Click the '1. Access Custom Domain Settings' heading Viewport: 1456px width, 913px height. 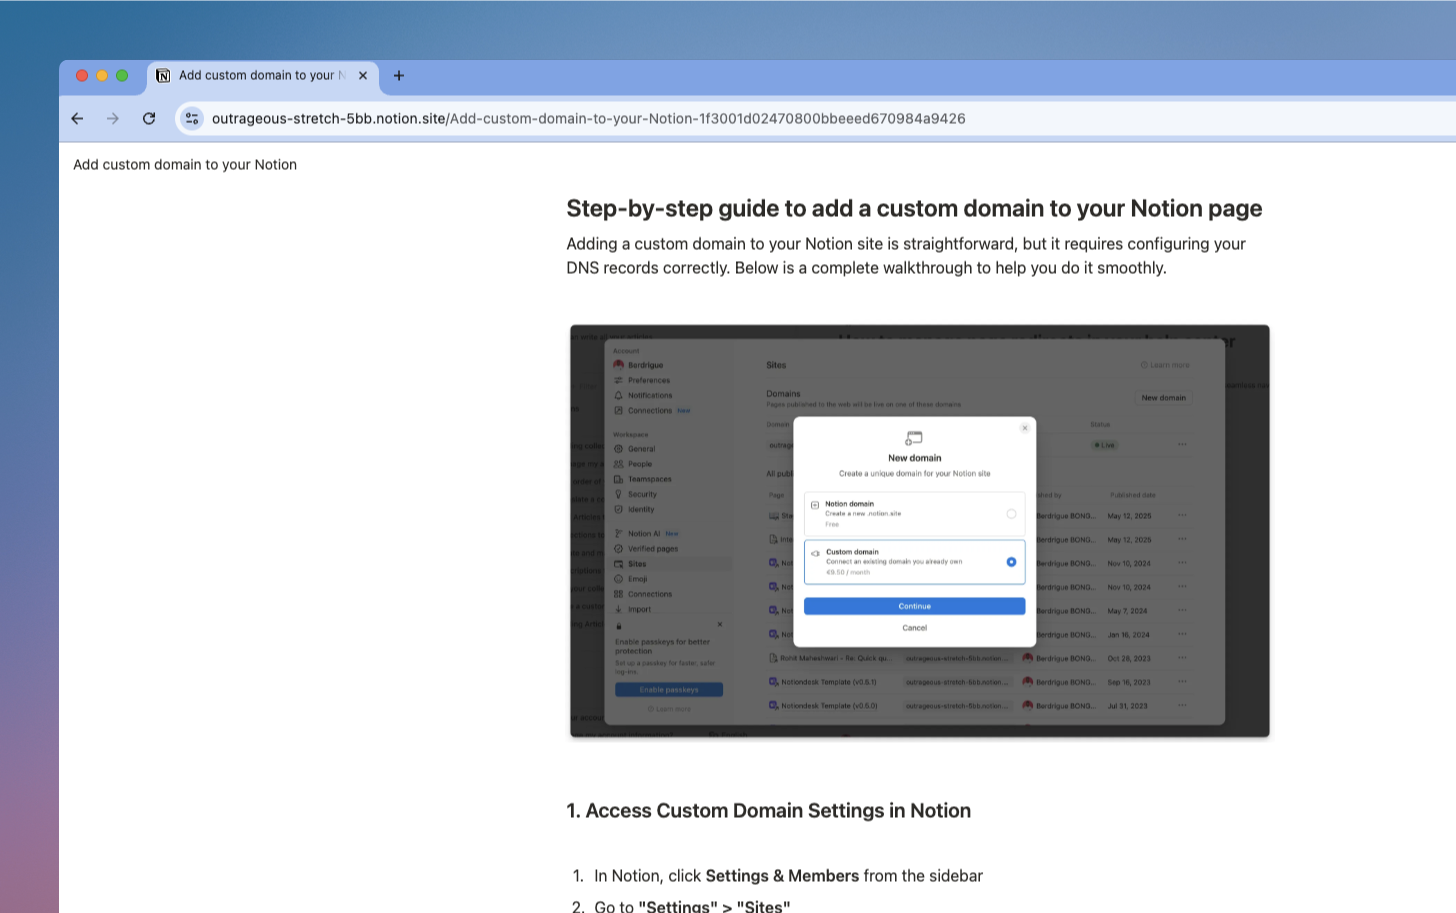pyautogui.click(x=768, y=811)
